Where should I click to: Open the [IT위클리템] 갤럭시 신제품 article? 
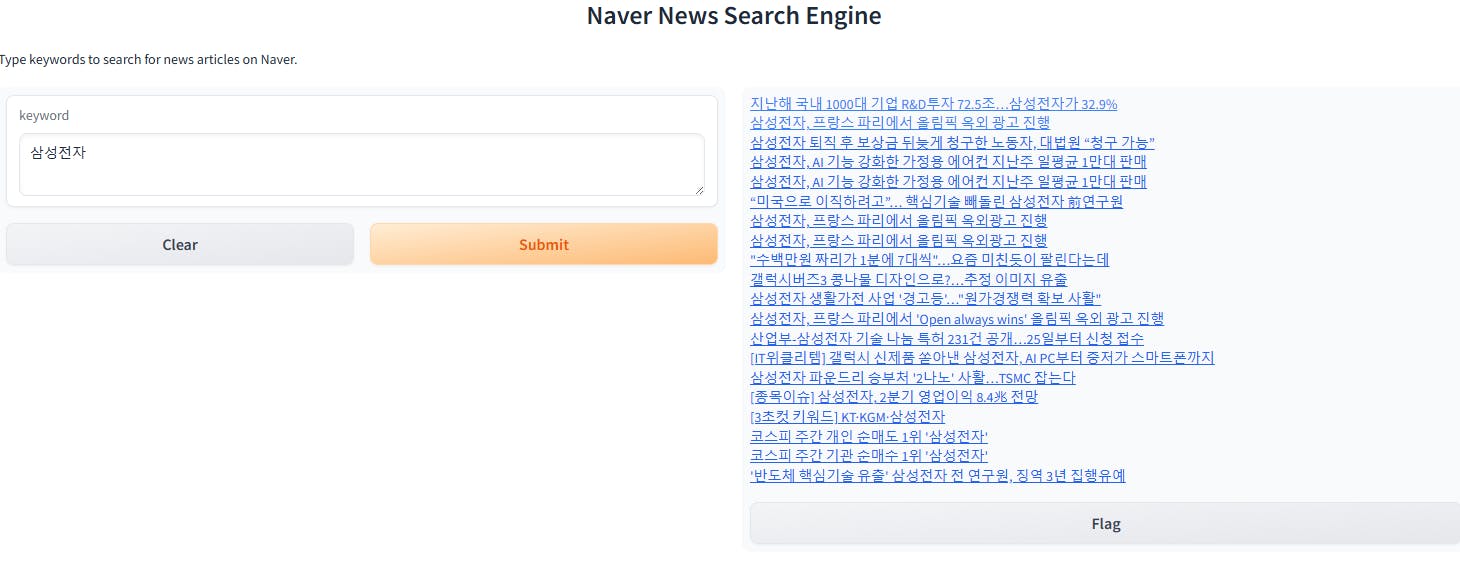(982, 358)
